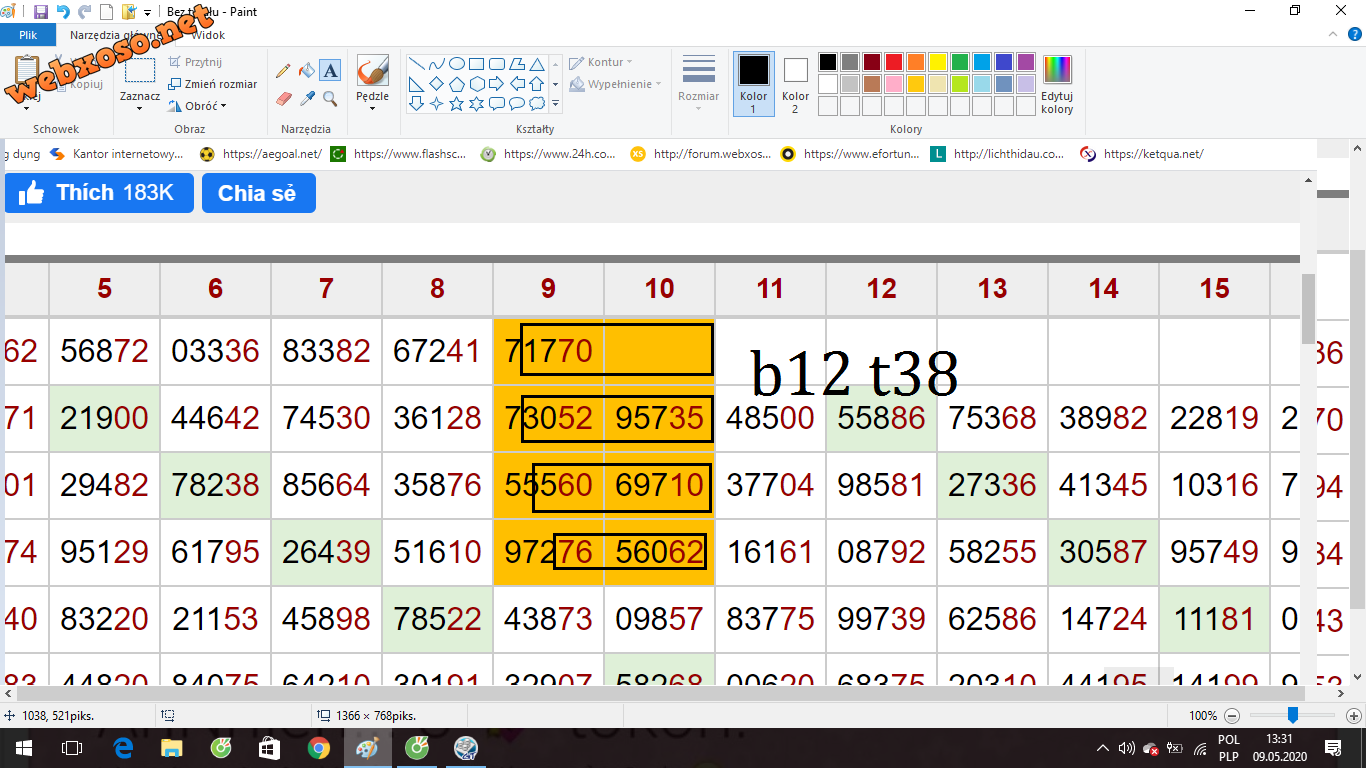Select the triangle shape
The height and width of the screenshot is (768, 1366).
(x=537, y=63)
